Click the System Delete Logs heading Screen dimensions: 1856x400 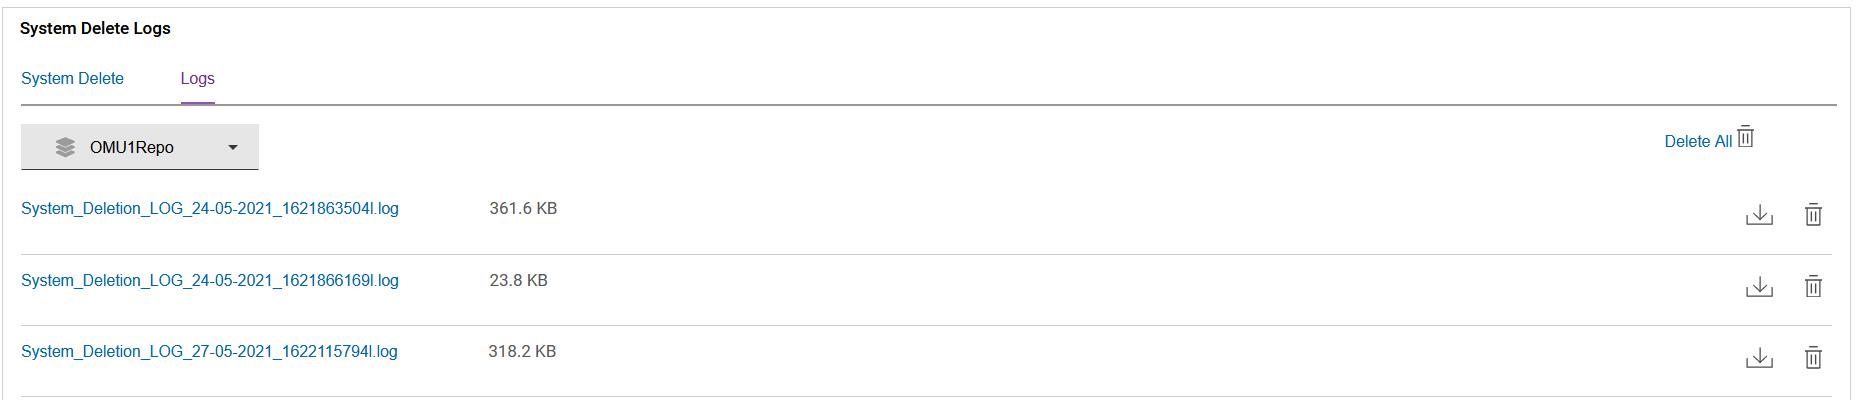[x=95, y=29]
